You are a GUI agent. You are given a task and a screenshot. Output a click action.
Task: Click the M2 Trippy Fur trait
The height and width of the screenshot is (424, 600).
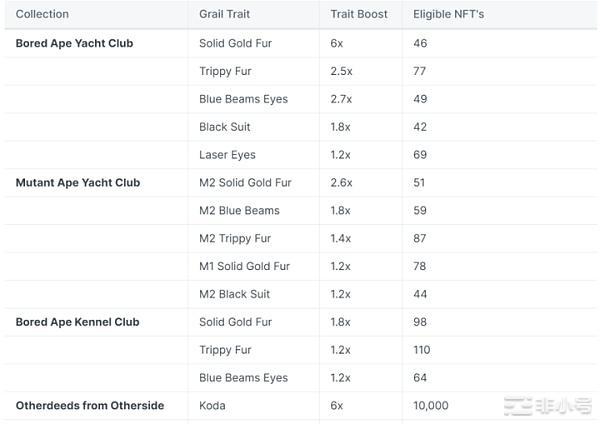[237, 239]
